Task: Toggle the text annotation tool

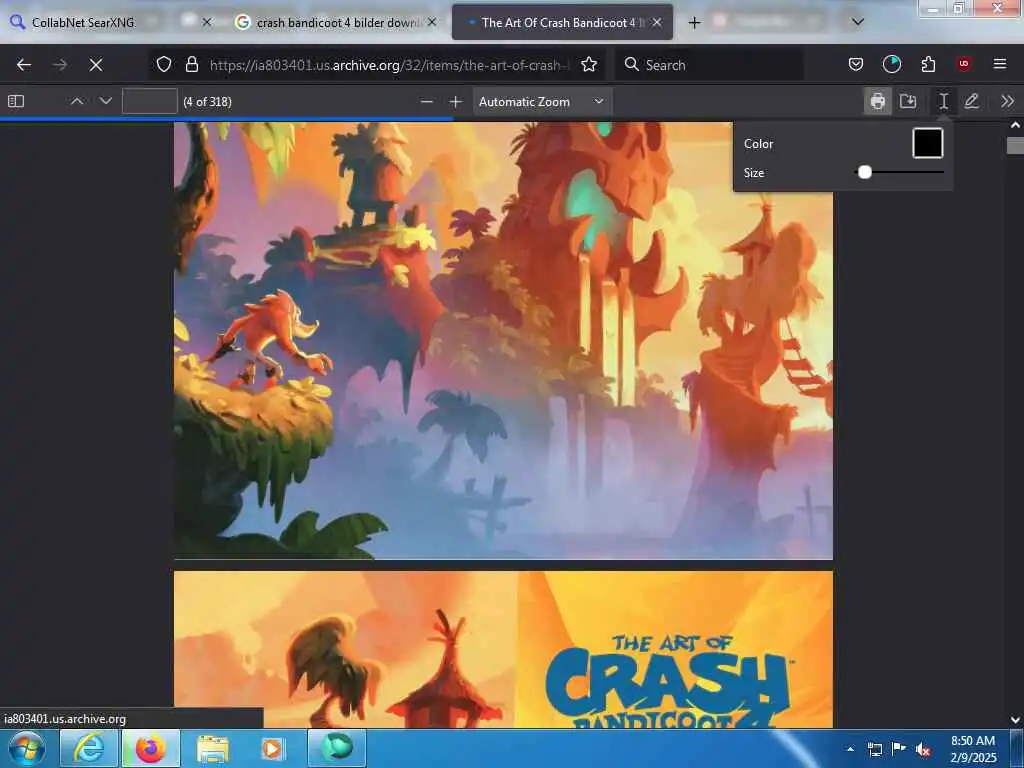Action: (944, 101)
